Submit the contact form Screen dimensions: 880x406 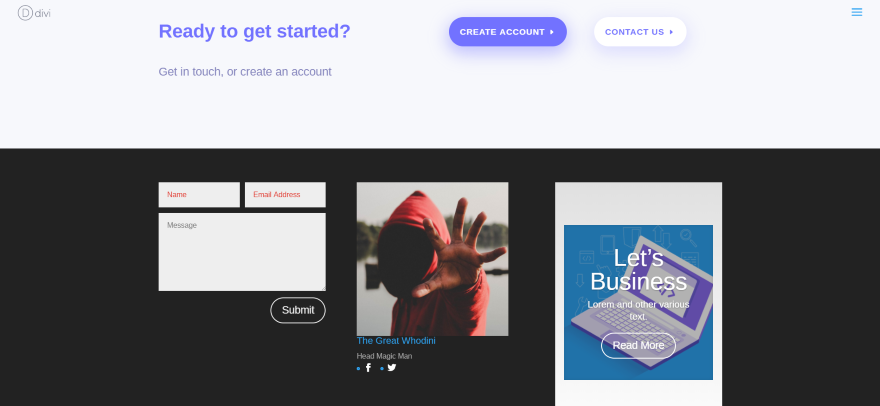click(x=298, y=310)
